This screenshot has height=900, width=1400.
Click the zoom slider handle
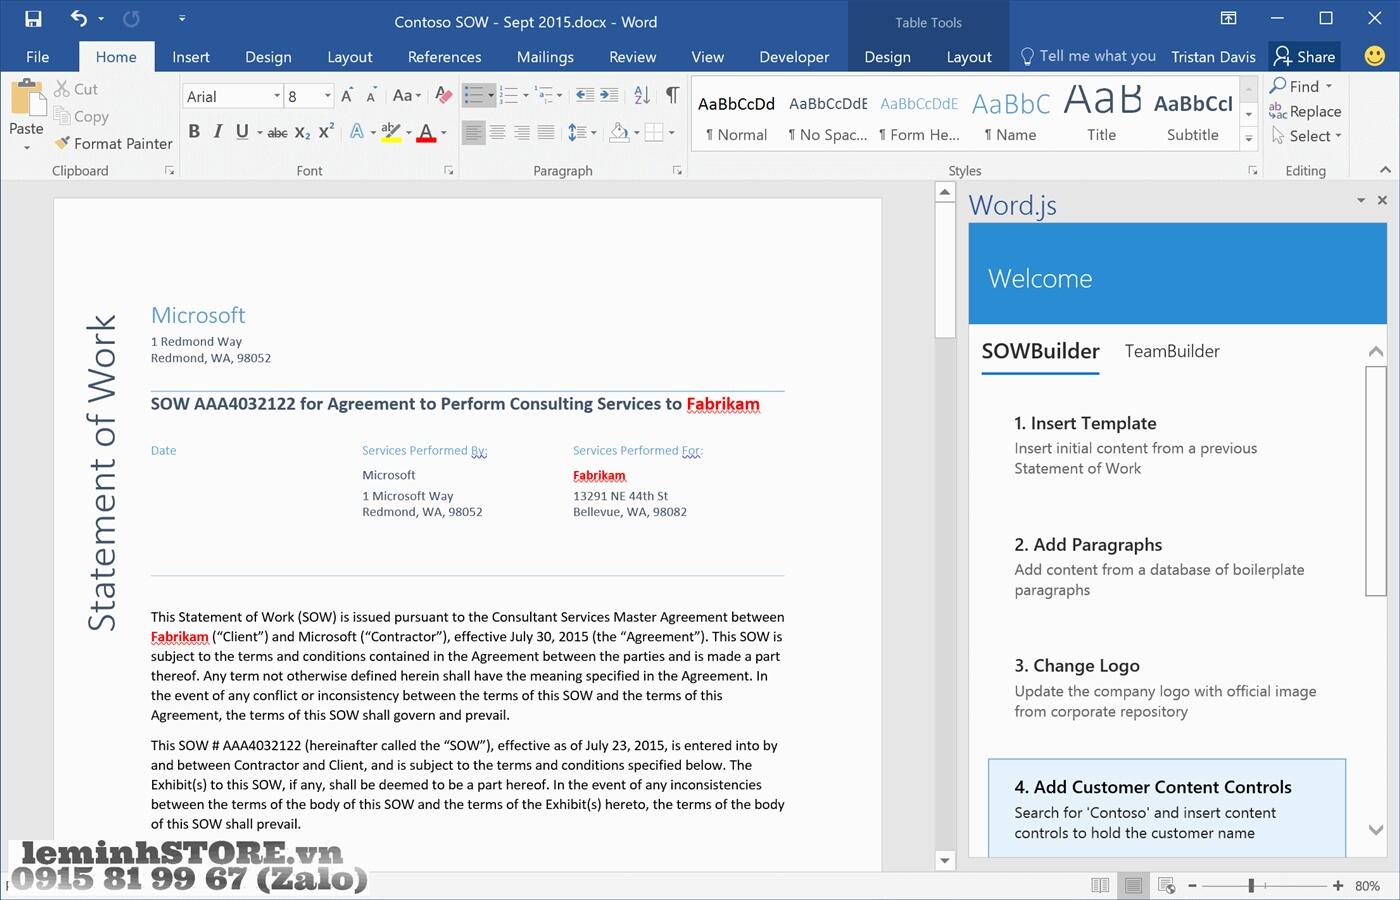tap(1251, 886)
